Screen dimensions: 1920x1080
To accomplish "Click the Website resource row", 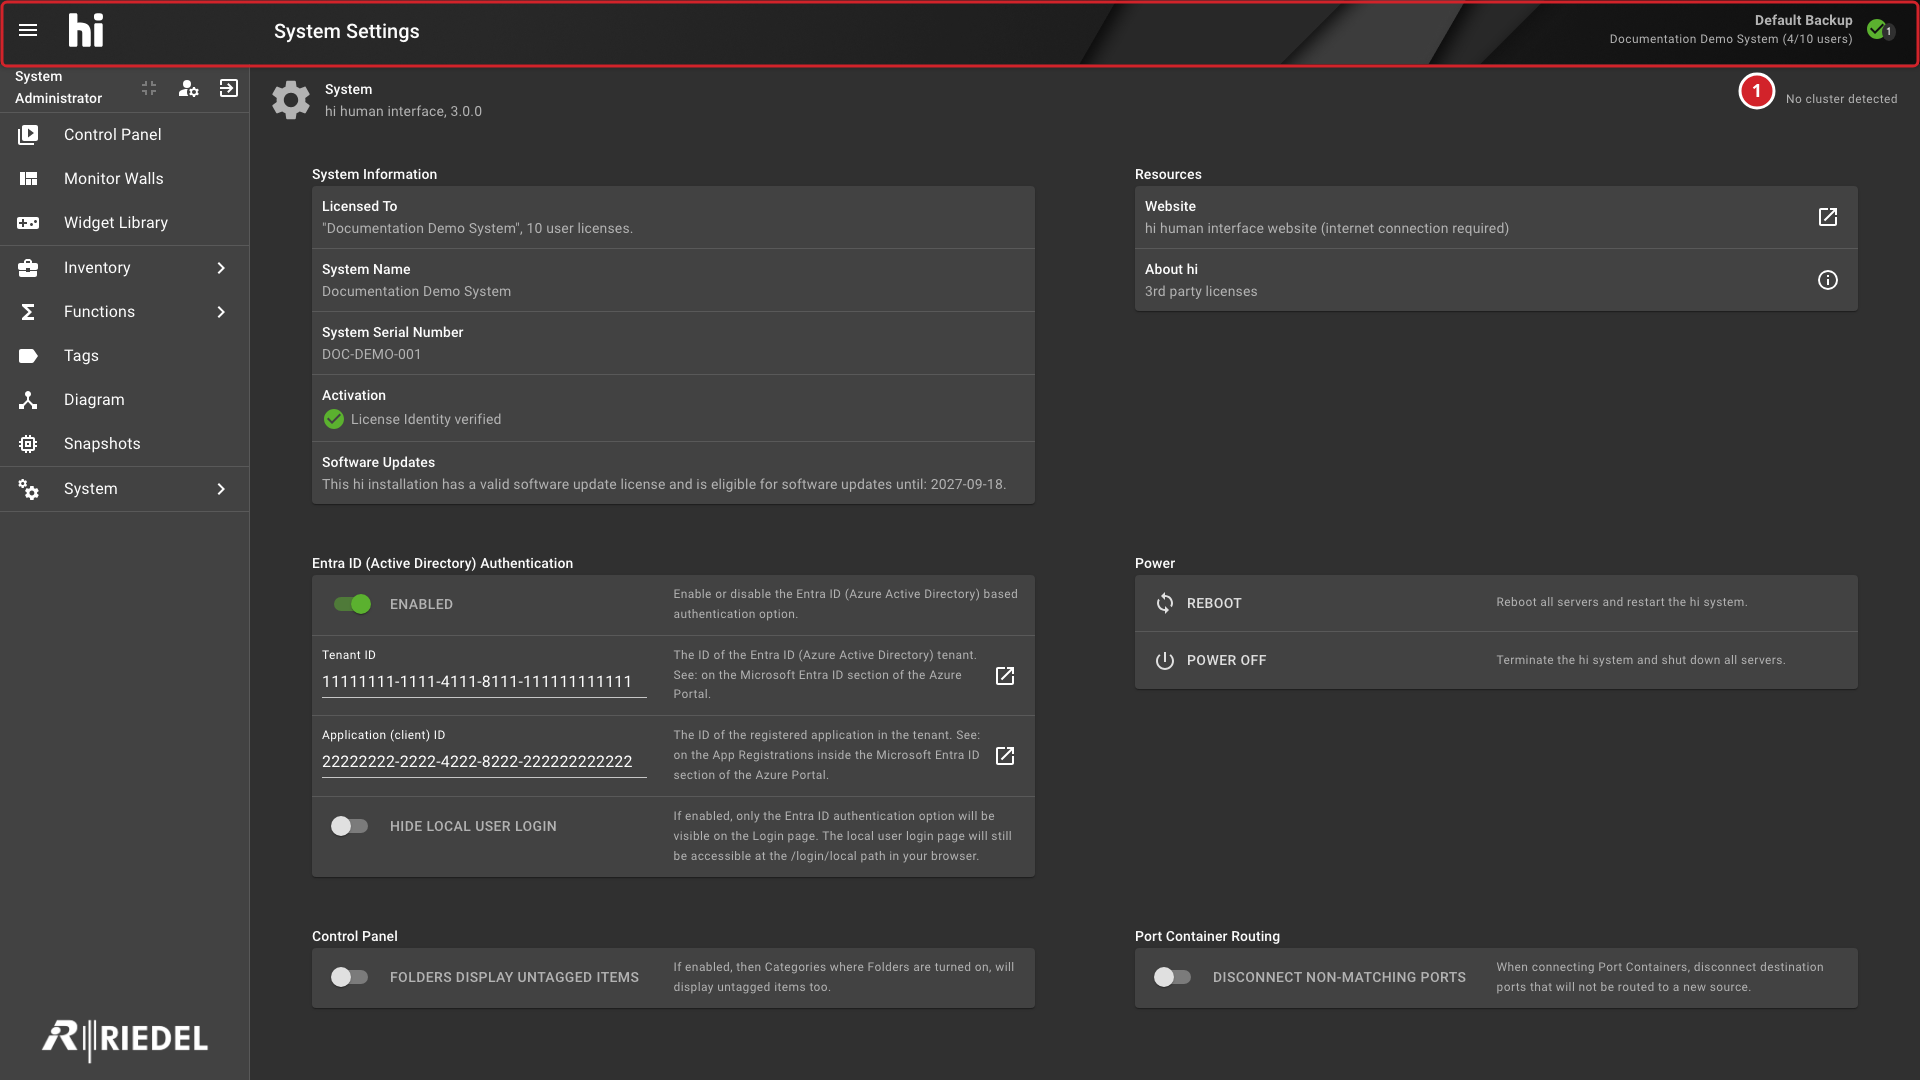I will click(1496, 217).
